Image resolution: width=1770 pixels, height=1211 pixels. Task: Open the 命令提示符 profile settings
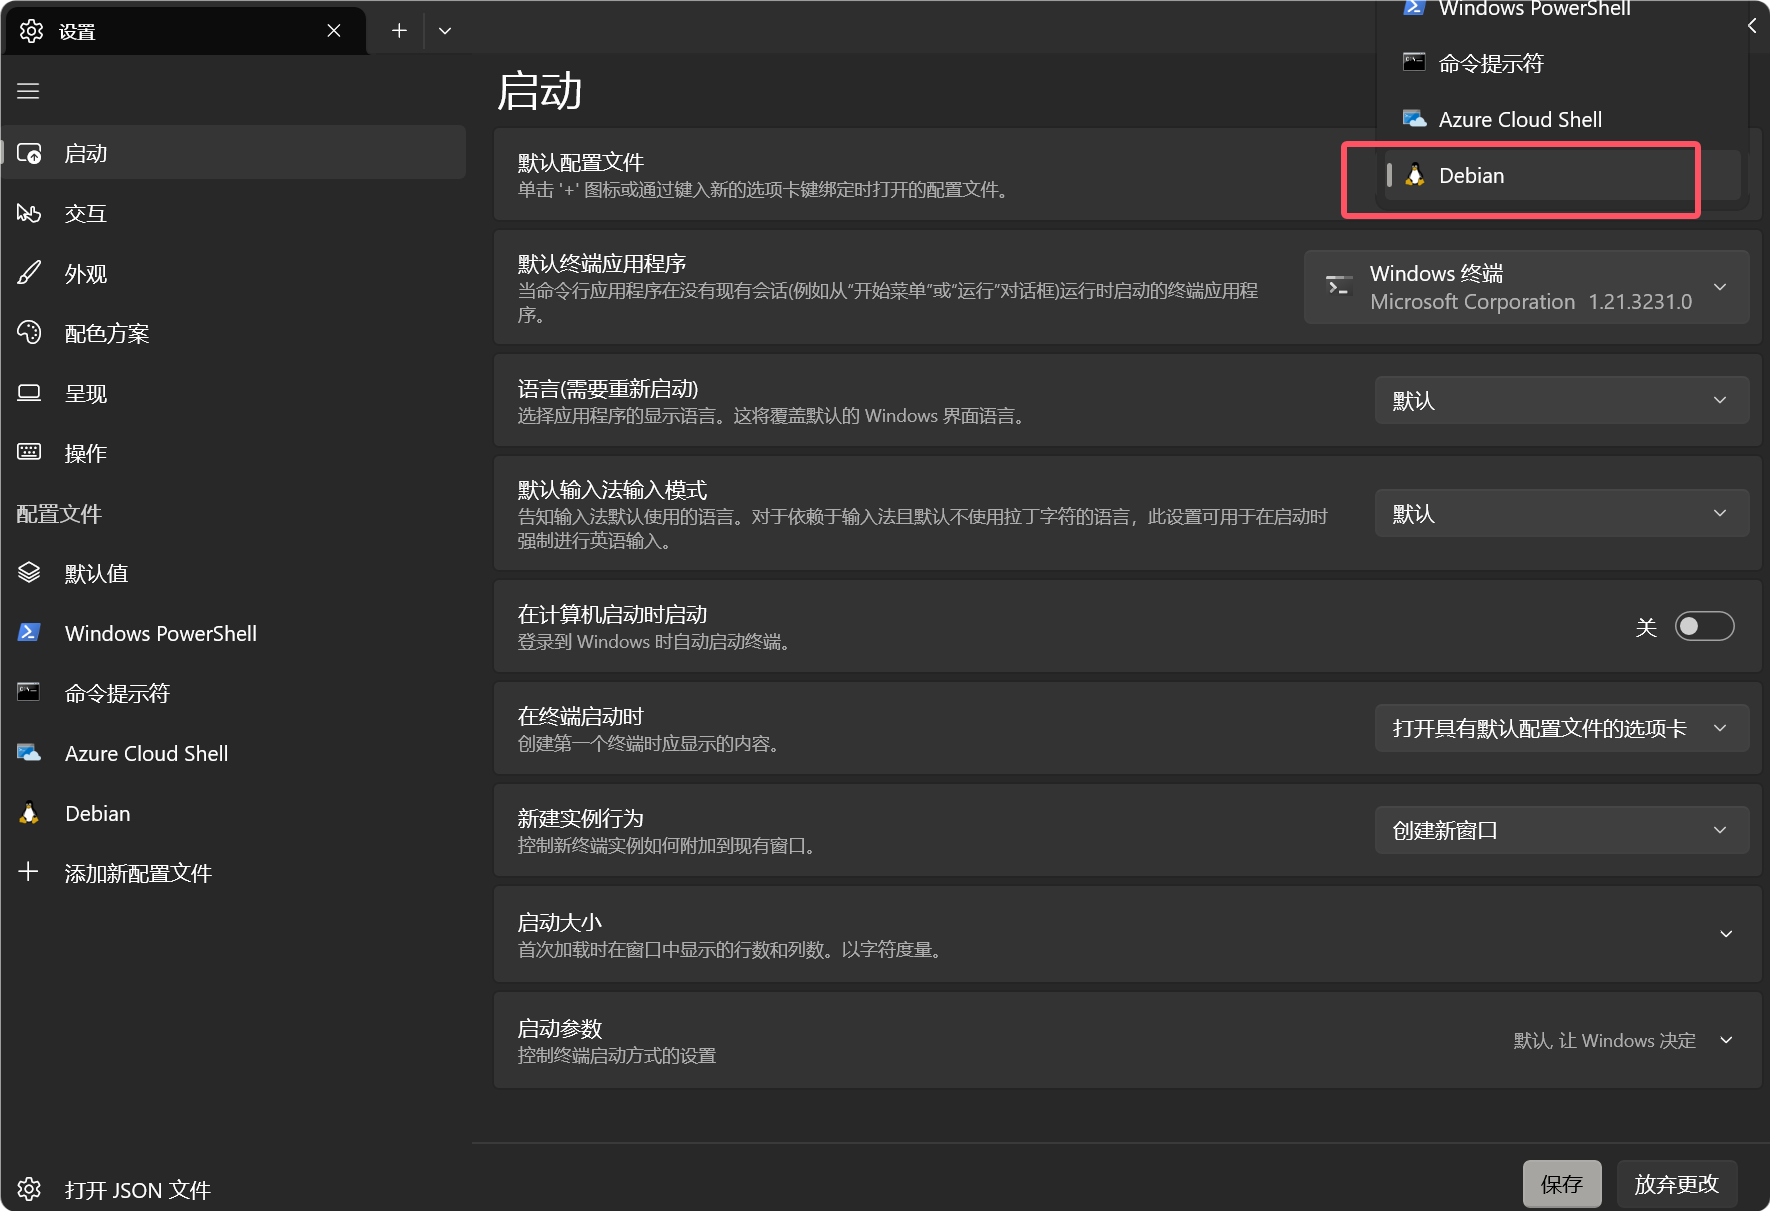[x=116, y=692]
